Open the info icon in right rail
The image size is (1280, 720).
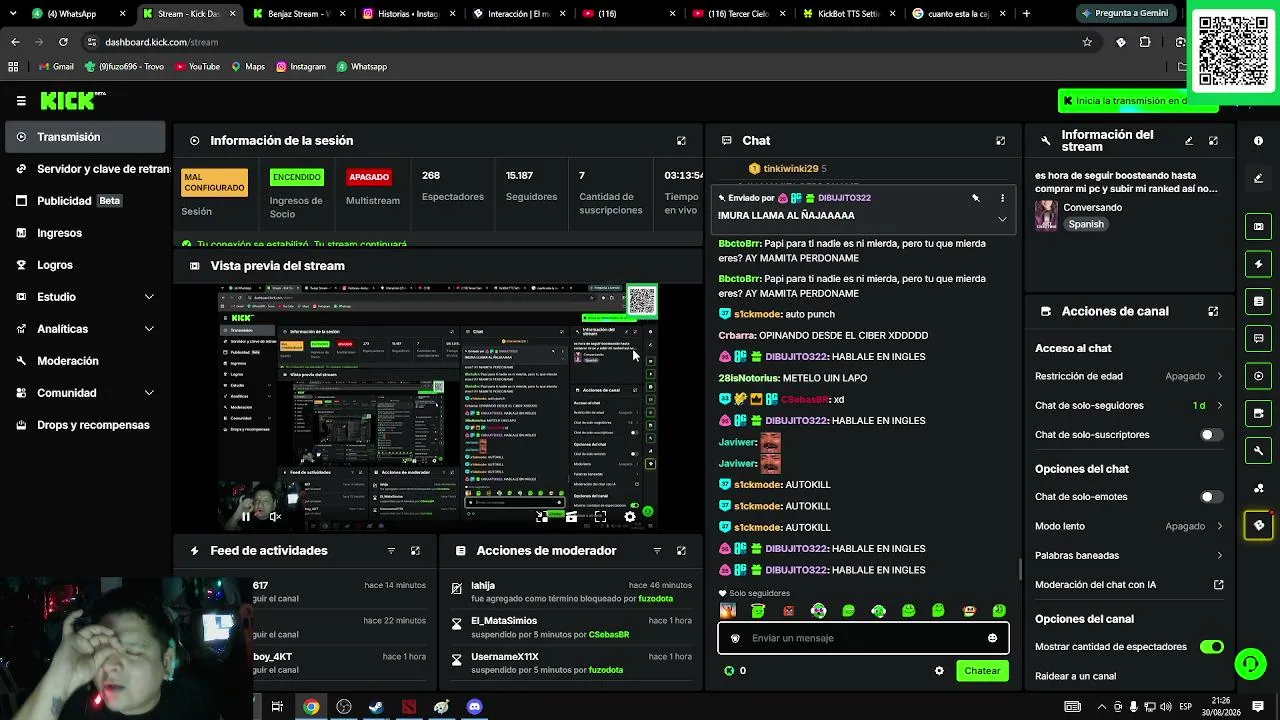(x=1258, y=141)
